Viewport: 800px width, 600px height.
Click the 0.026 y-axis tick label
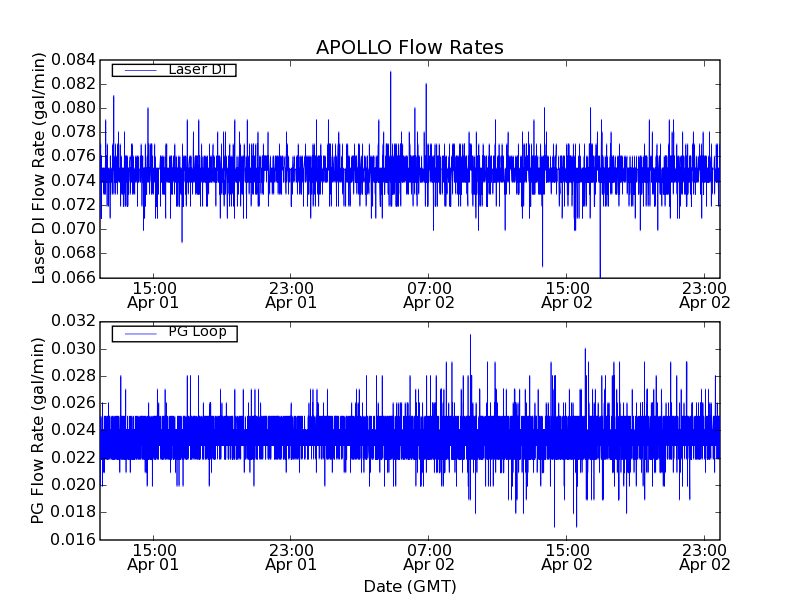point(73,403)
